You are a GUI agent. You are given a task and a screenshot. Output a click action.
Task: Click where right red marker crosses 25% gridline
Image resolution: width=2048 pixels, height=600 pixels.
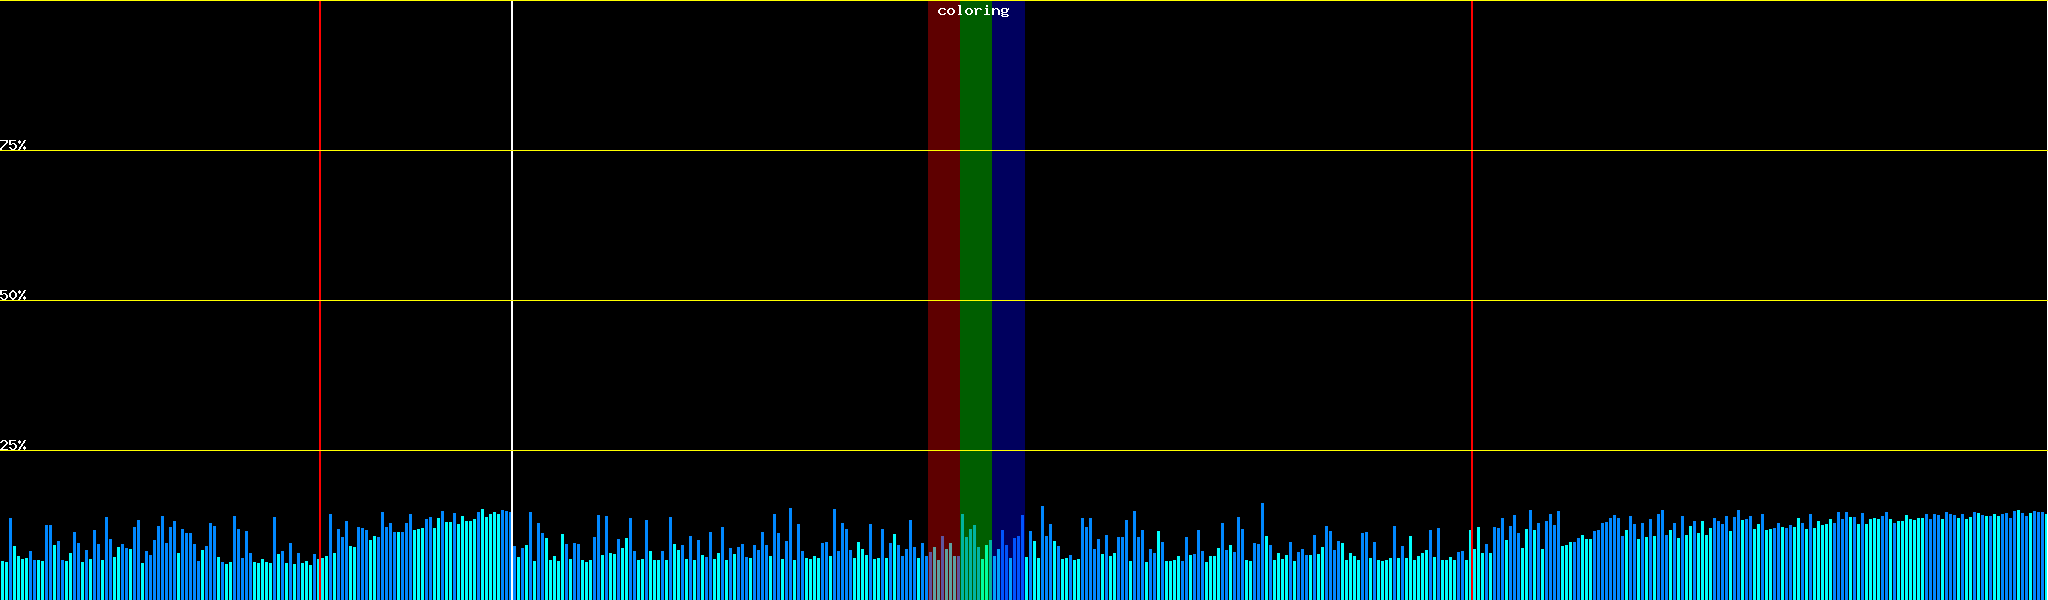click(x=1472, y=451)
